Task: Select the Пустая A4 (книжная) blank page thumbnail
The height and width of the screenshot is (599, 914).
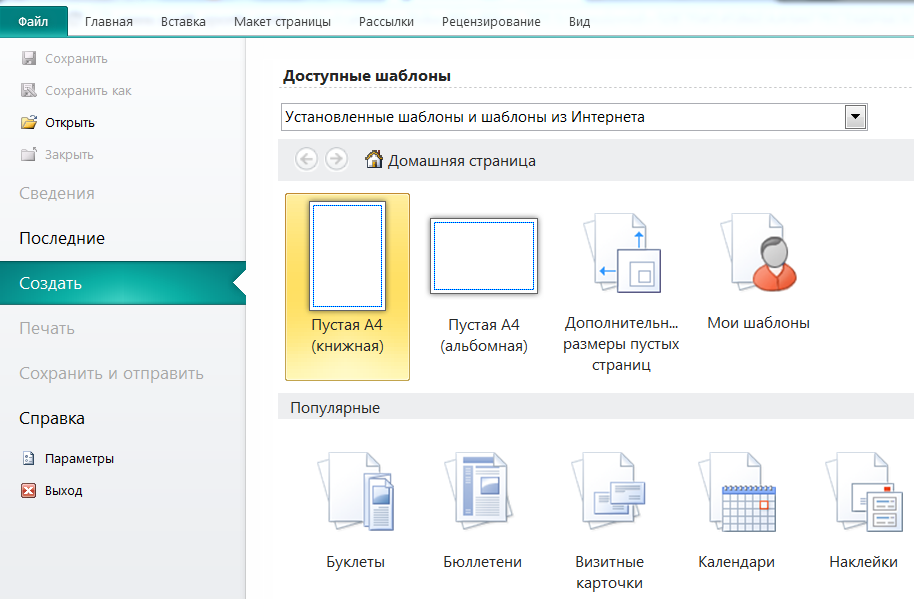Action: (x=347, y=255)
